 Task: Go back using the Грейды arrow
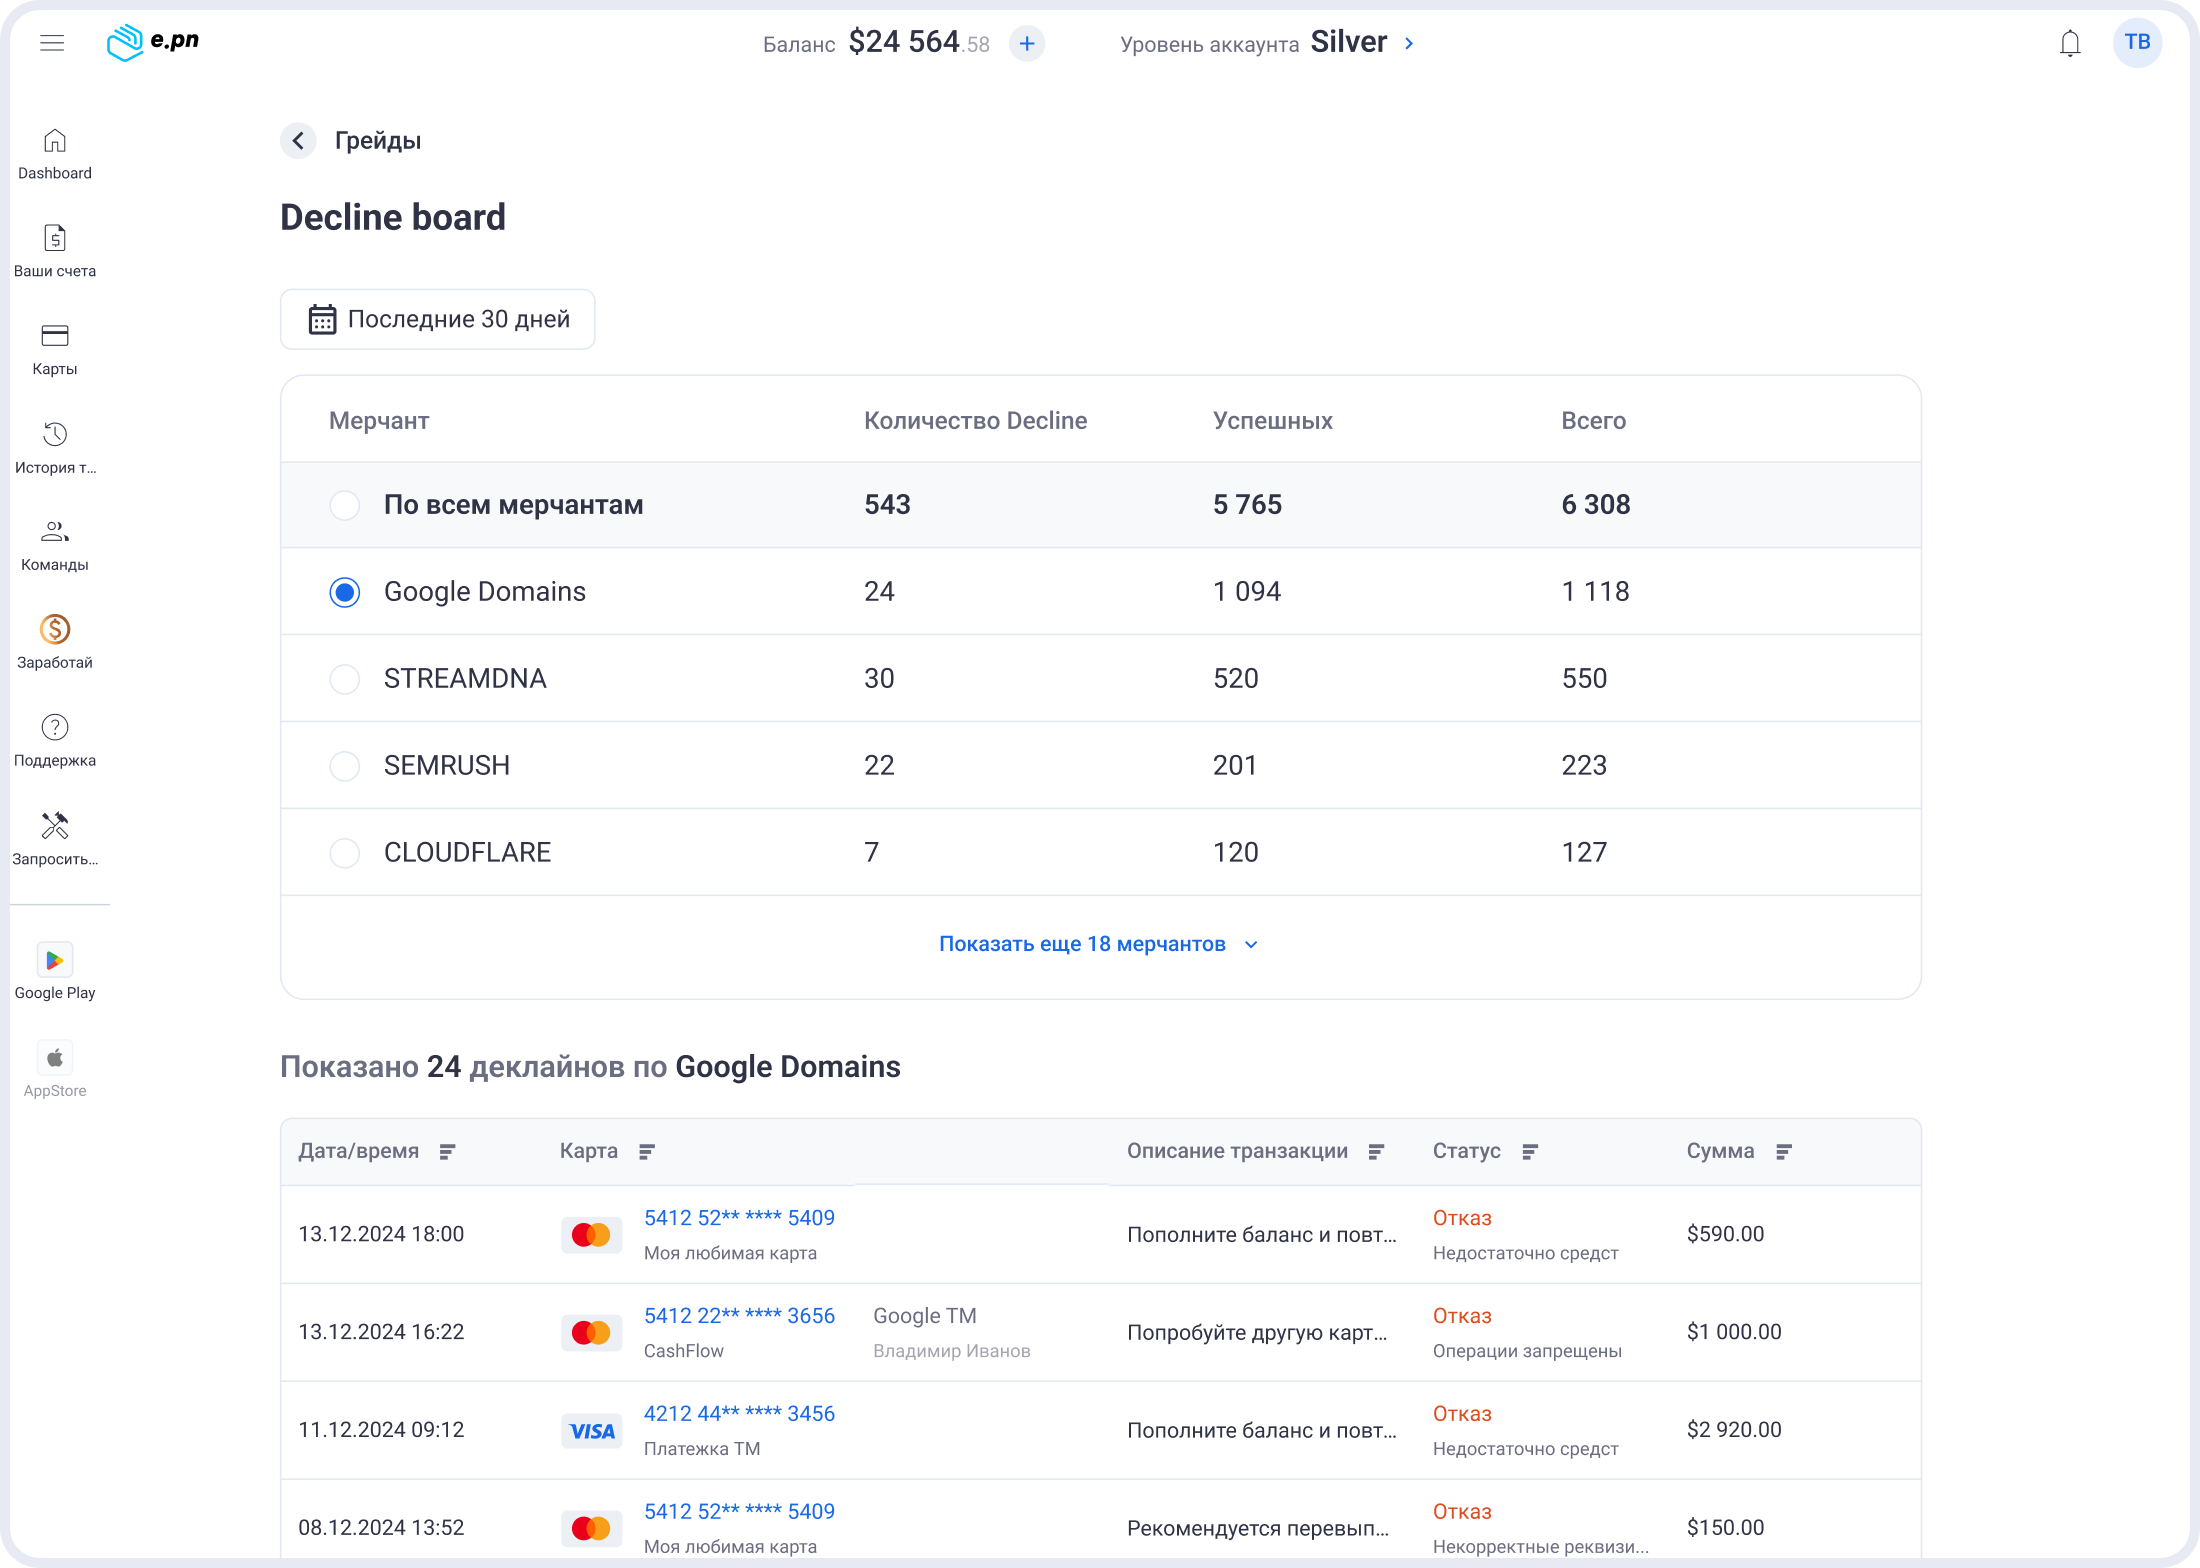click(x=298, y=141)
